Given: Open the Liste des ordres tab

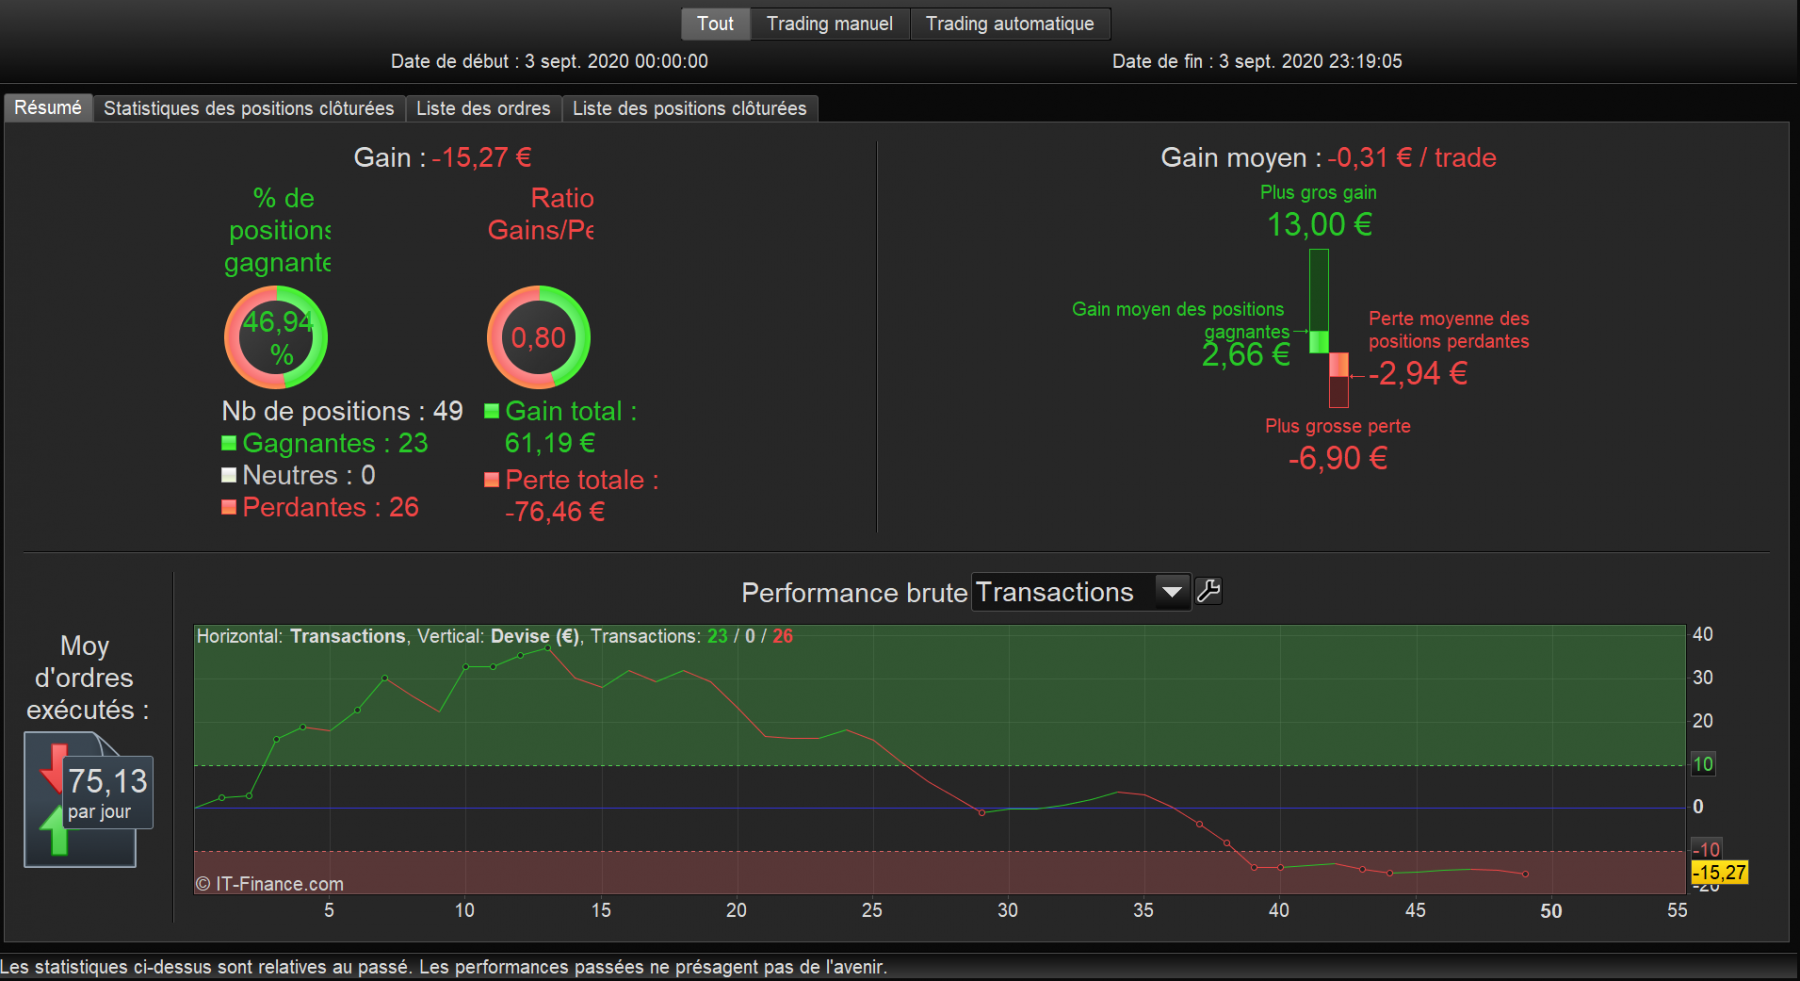Looking at the screenshot, I should pyautogui.click(x=483, y=108).
